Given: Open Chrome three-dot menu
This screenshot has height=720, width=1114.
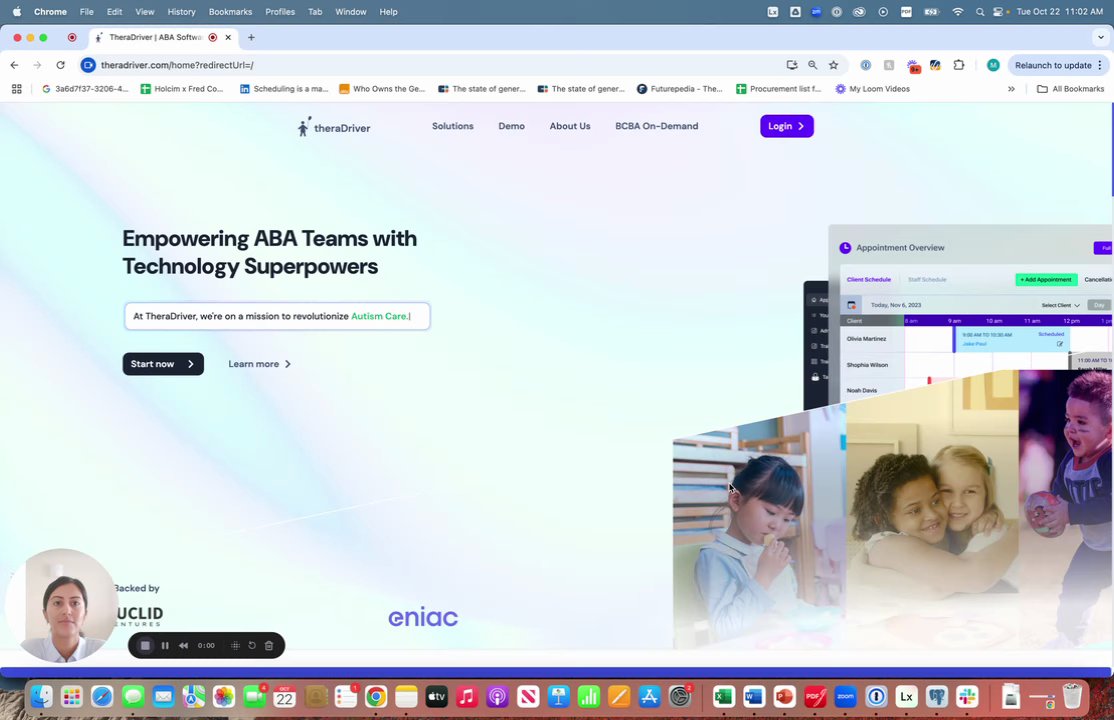Looking at the screenshot, I should [1100, 65].
